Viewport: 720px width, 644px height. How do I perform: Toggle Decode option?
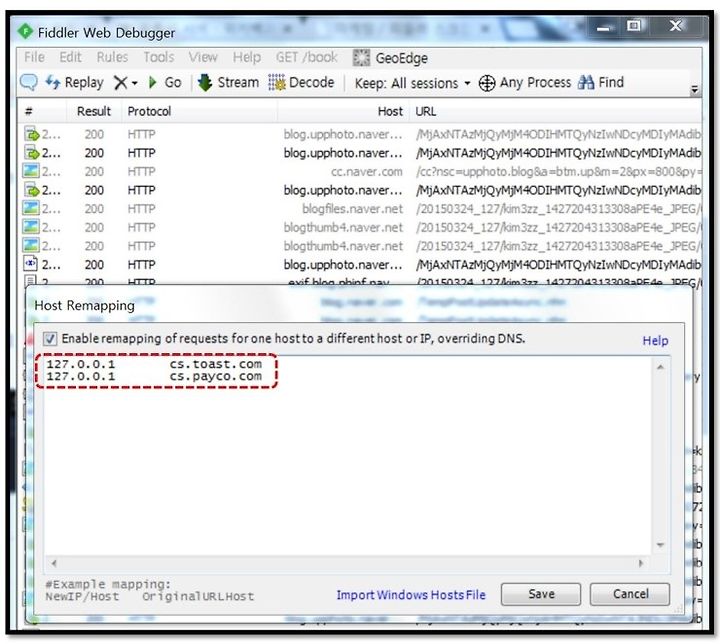[x=301, y=83]
